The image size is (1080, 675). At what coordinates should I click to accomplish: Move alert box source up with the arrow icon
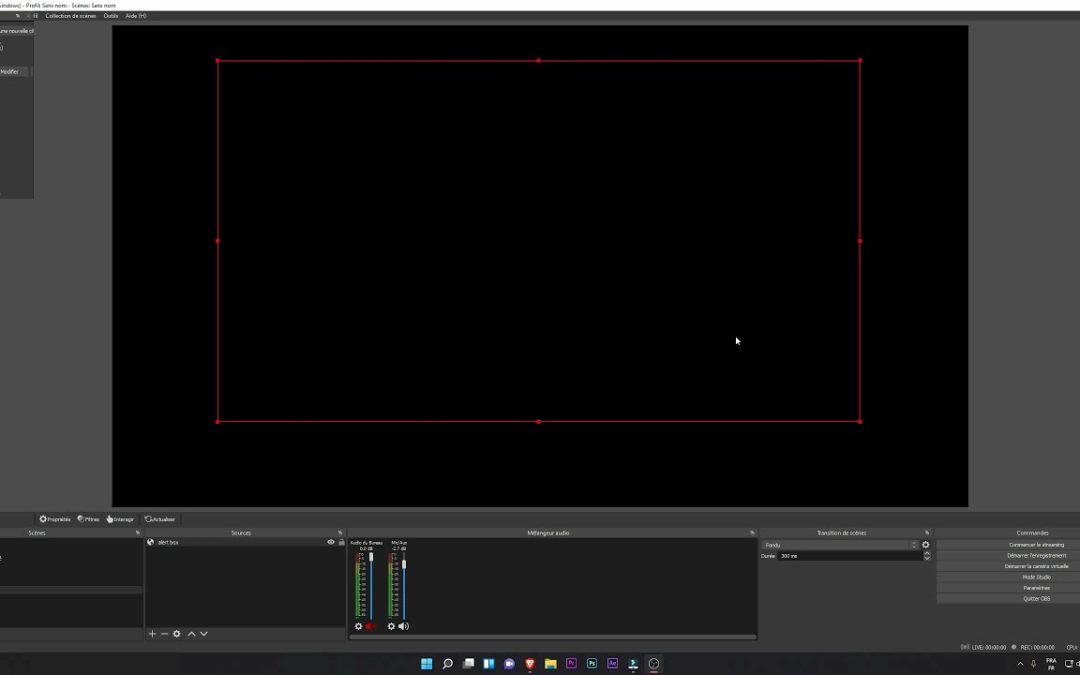tap(190, 634)
